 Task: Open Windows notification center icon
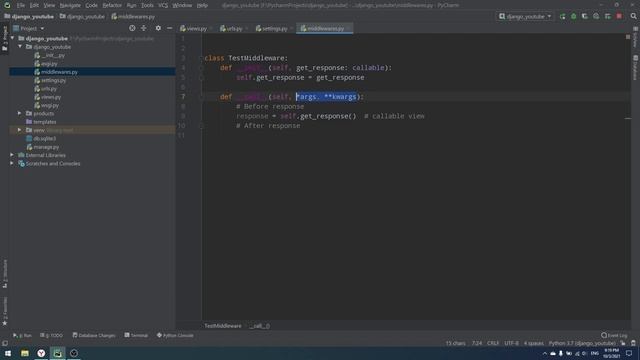point(629,353)
